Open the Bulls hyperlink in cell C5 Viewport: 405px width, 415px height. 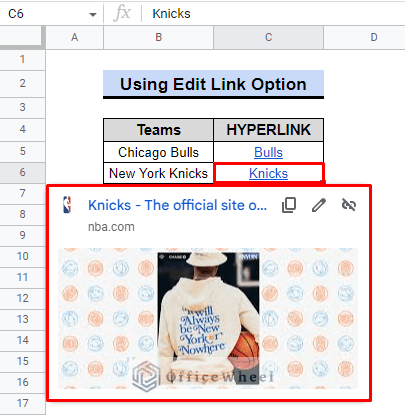(x=268, y=152)
